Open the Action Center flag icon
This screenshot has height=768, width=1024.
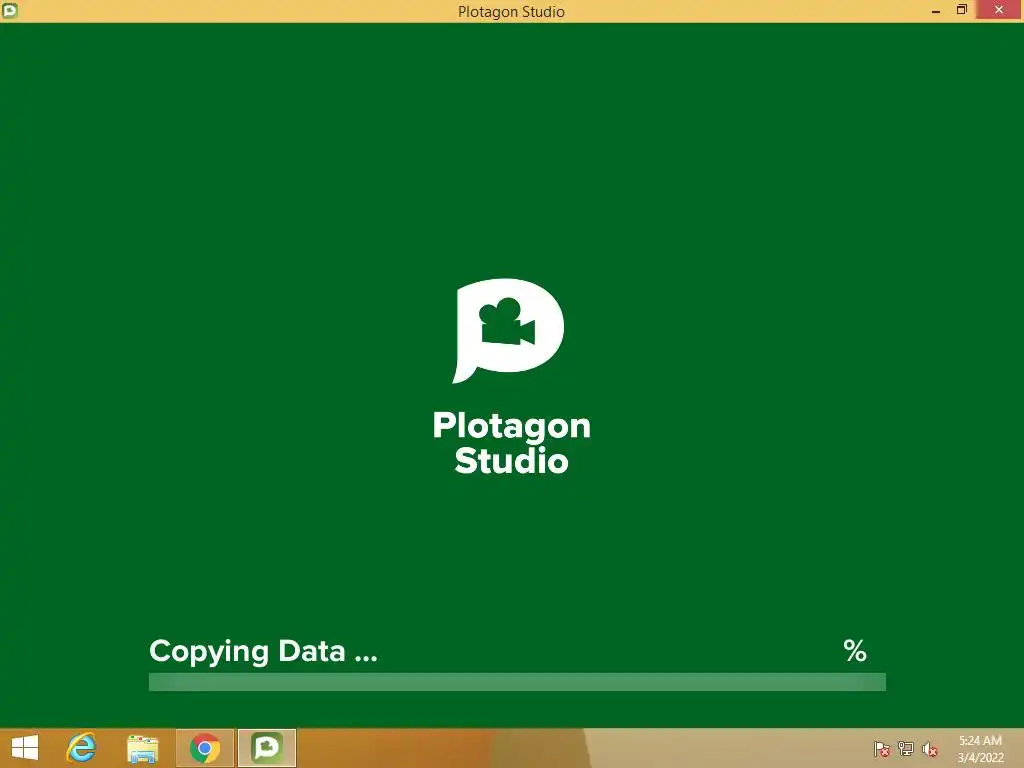(x=881, y=749)
